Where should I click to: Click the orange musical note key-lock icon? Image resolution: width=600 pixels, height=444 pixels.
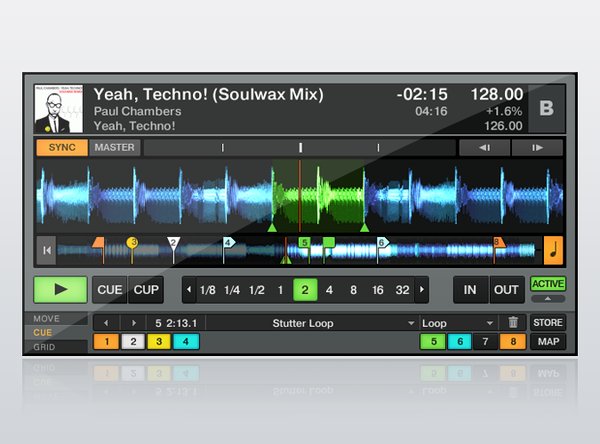pos(553,249)
